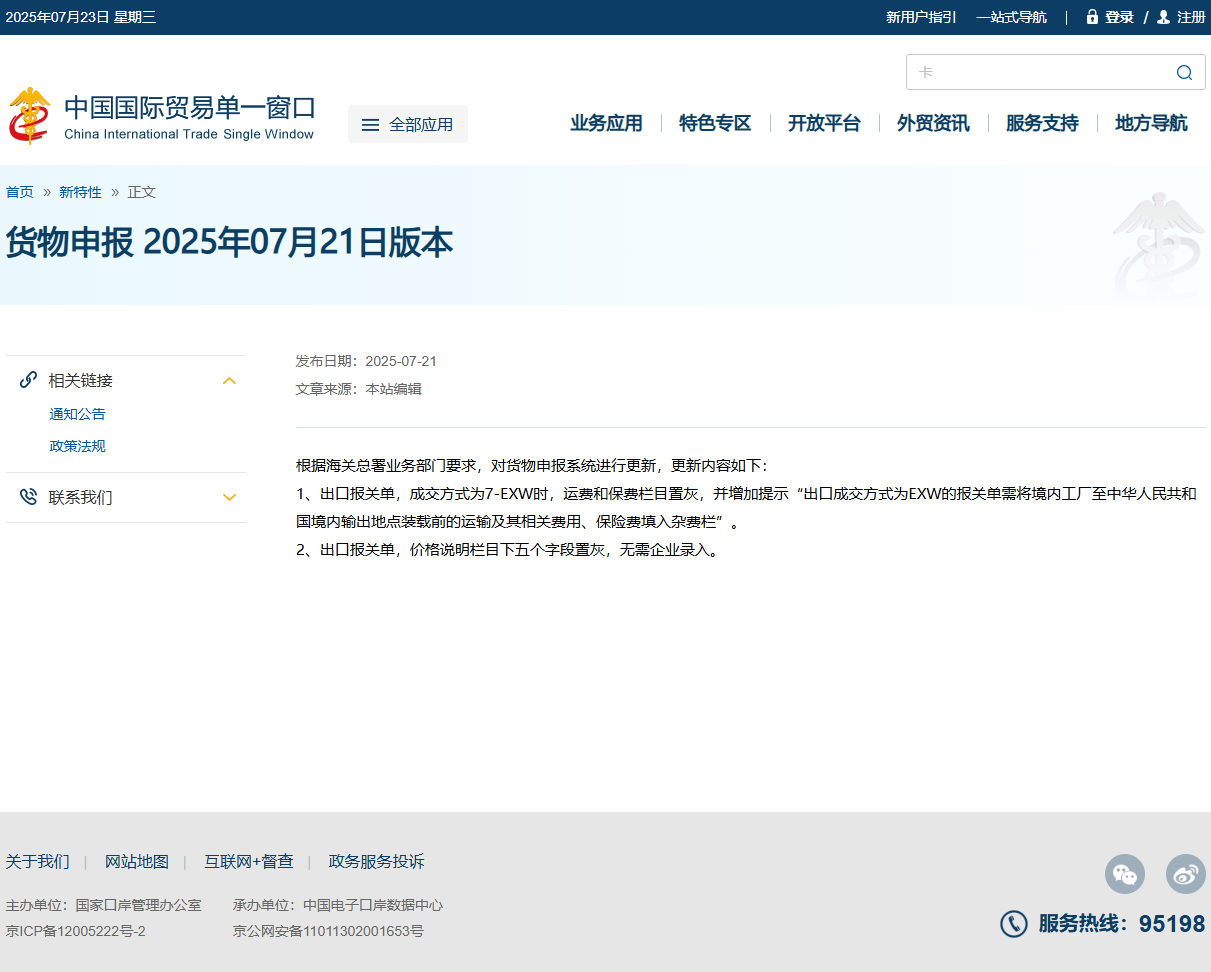Open 新用户指引 in the top bar
This screenshot has width=1211, height=972.
coord(919,16)
